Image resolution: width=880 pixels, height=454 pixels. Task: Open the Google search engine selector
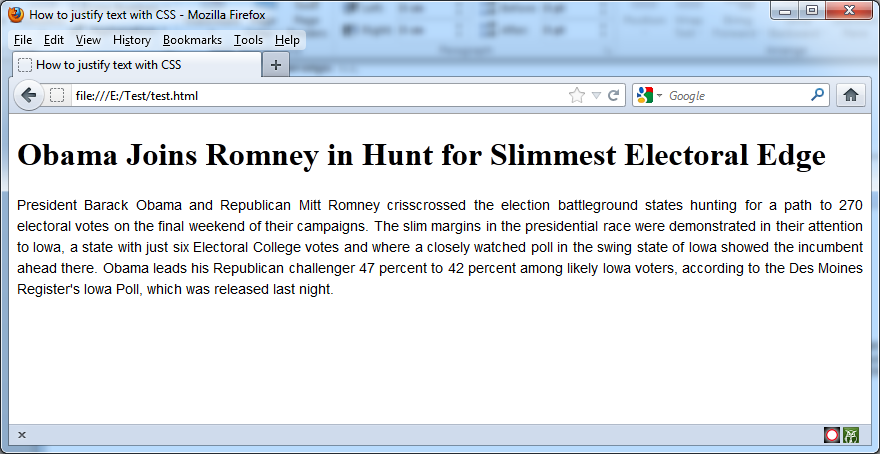[x=649, y=95]
